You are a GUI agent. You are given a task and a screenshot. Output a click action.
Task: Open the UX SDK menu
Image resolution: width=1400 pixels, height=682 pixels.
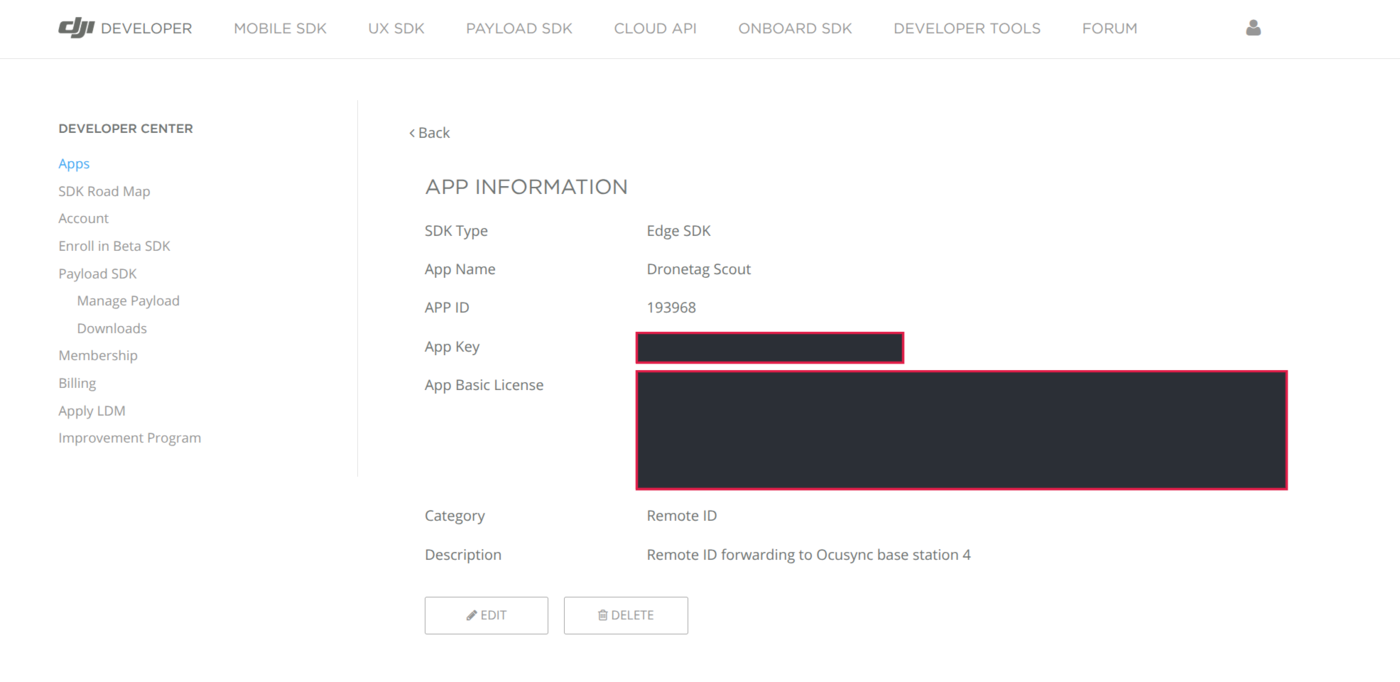point(396,28)
